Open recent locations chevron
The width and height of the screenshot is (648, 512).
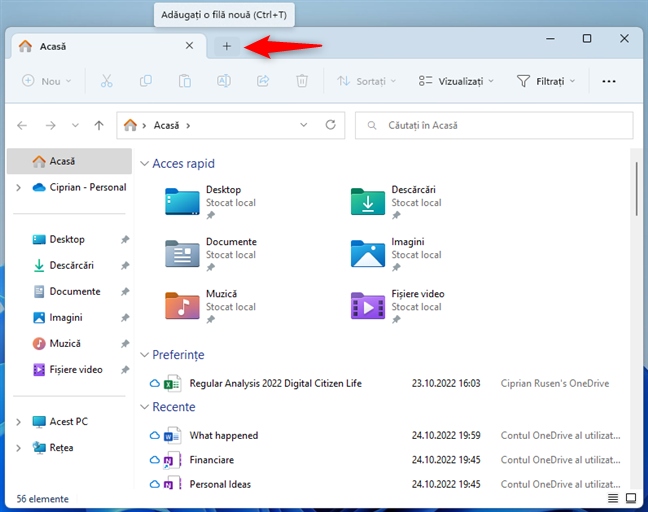click(x=75, y=125)
